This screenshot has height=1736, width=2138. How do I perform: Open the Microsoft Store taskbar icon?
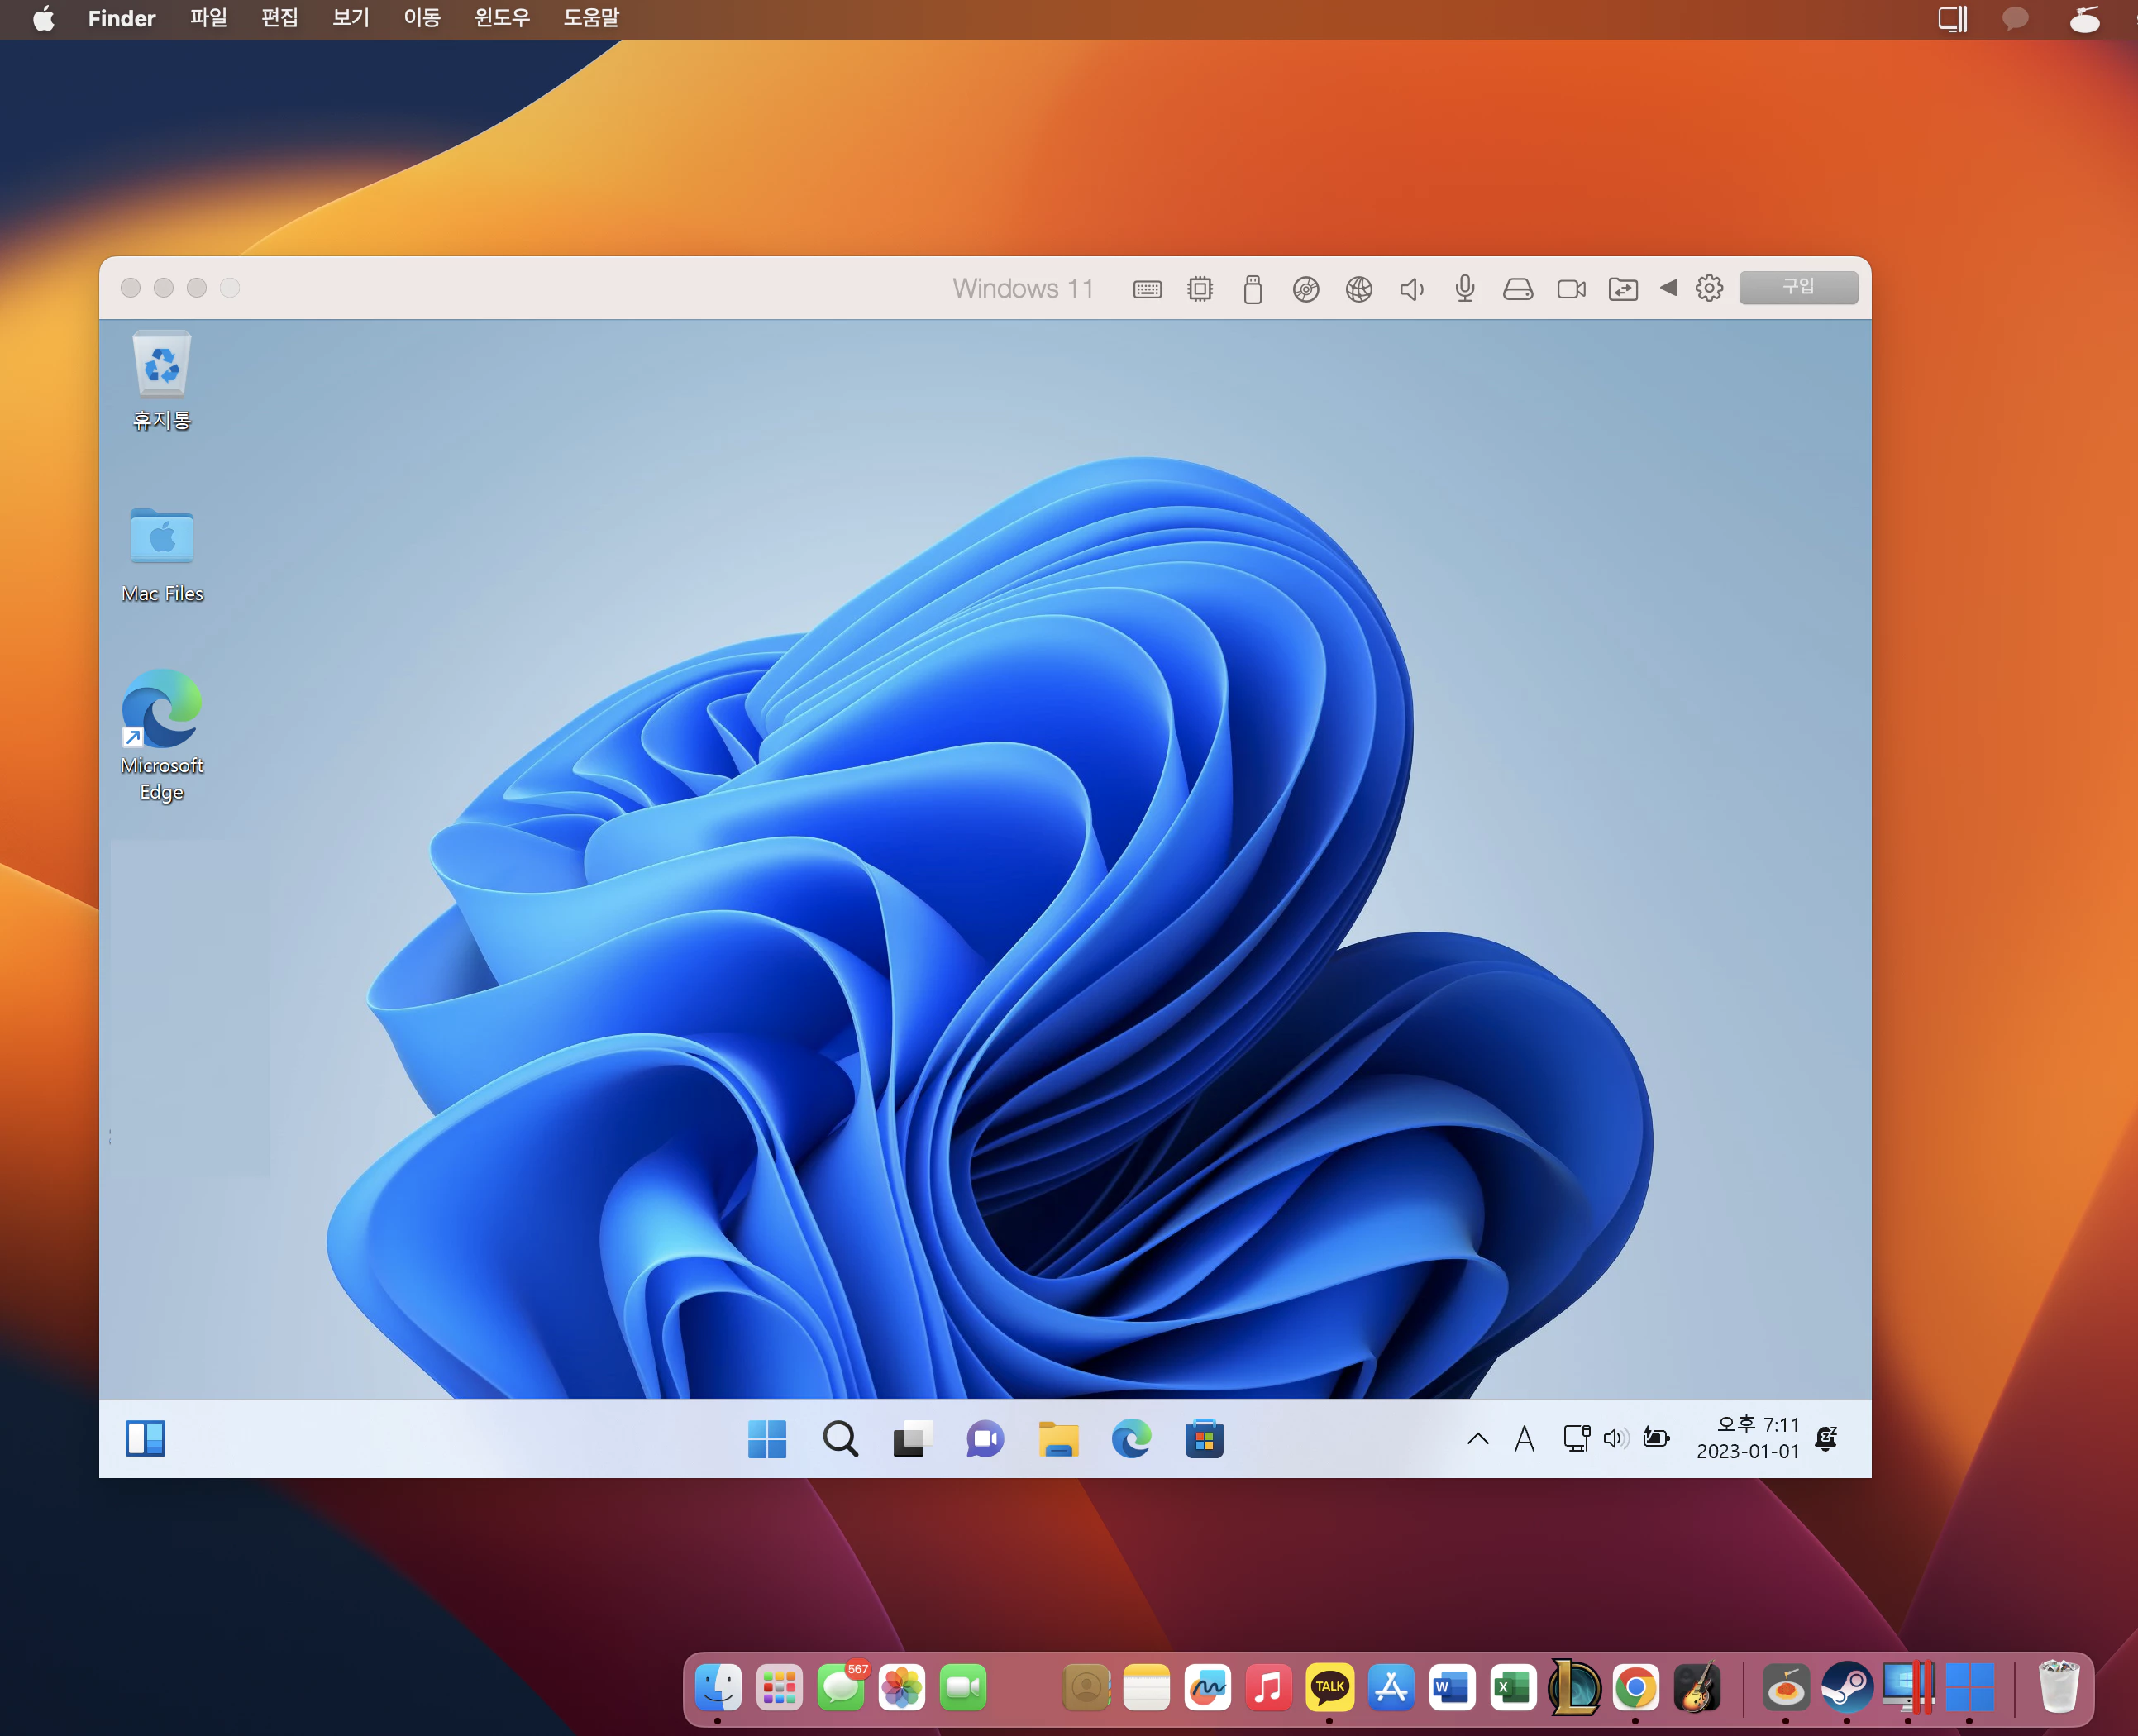1204,1439
